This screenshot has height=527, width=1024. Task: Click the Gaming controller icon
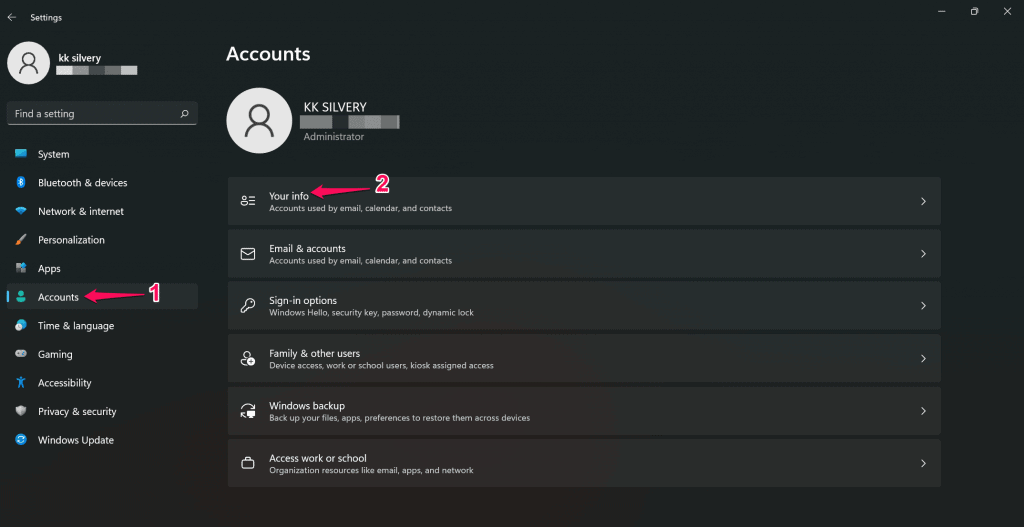[21, 354]
